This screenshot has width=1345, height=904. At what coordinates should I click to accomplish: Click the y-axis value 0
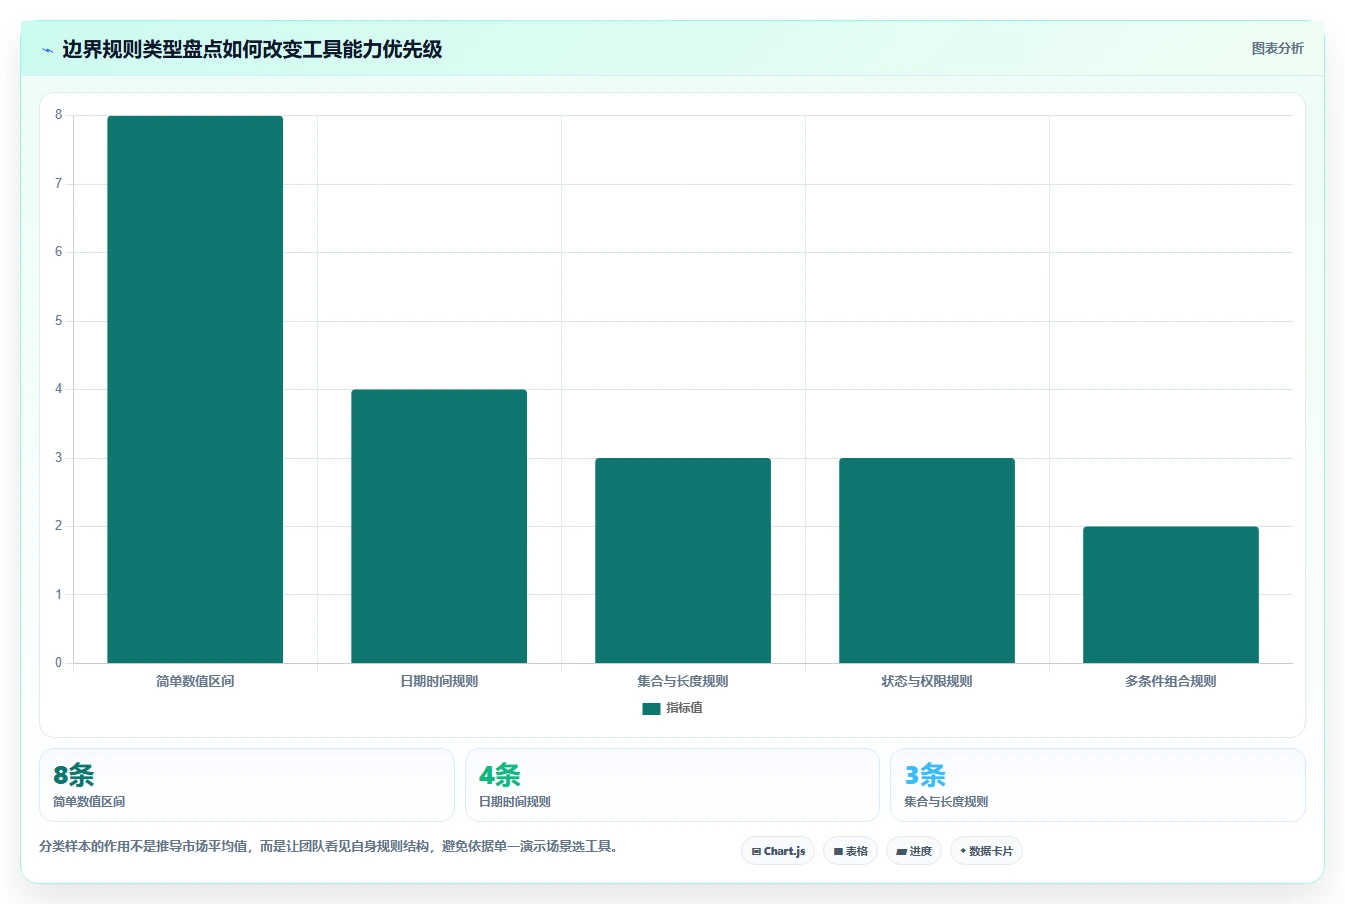coord(58,663)
